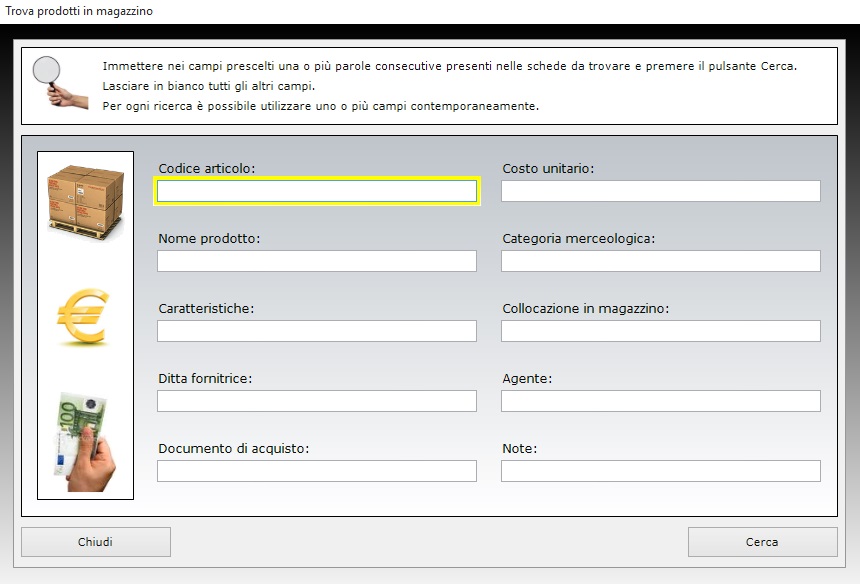Start the search with Cerca button

coord(763,542)
